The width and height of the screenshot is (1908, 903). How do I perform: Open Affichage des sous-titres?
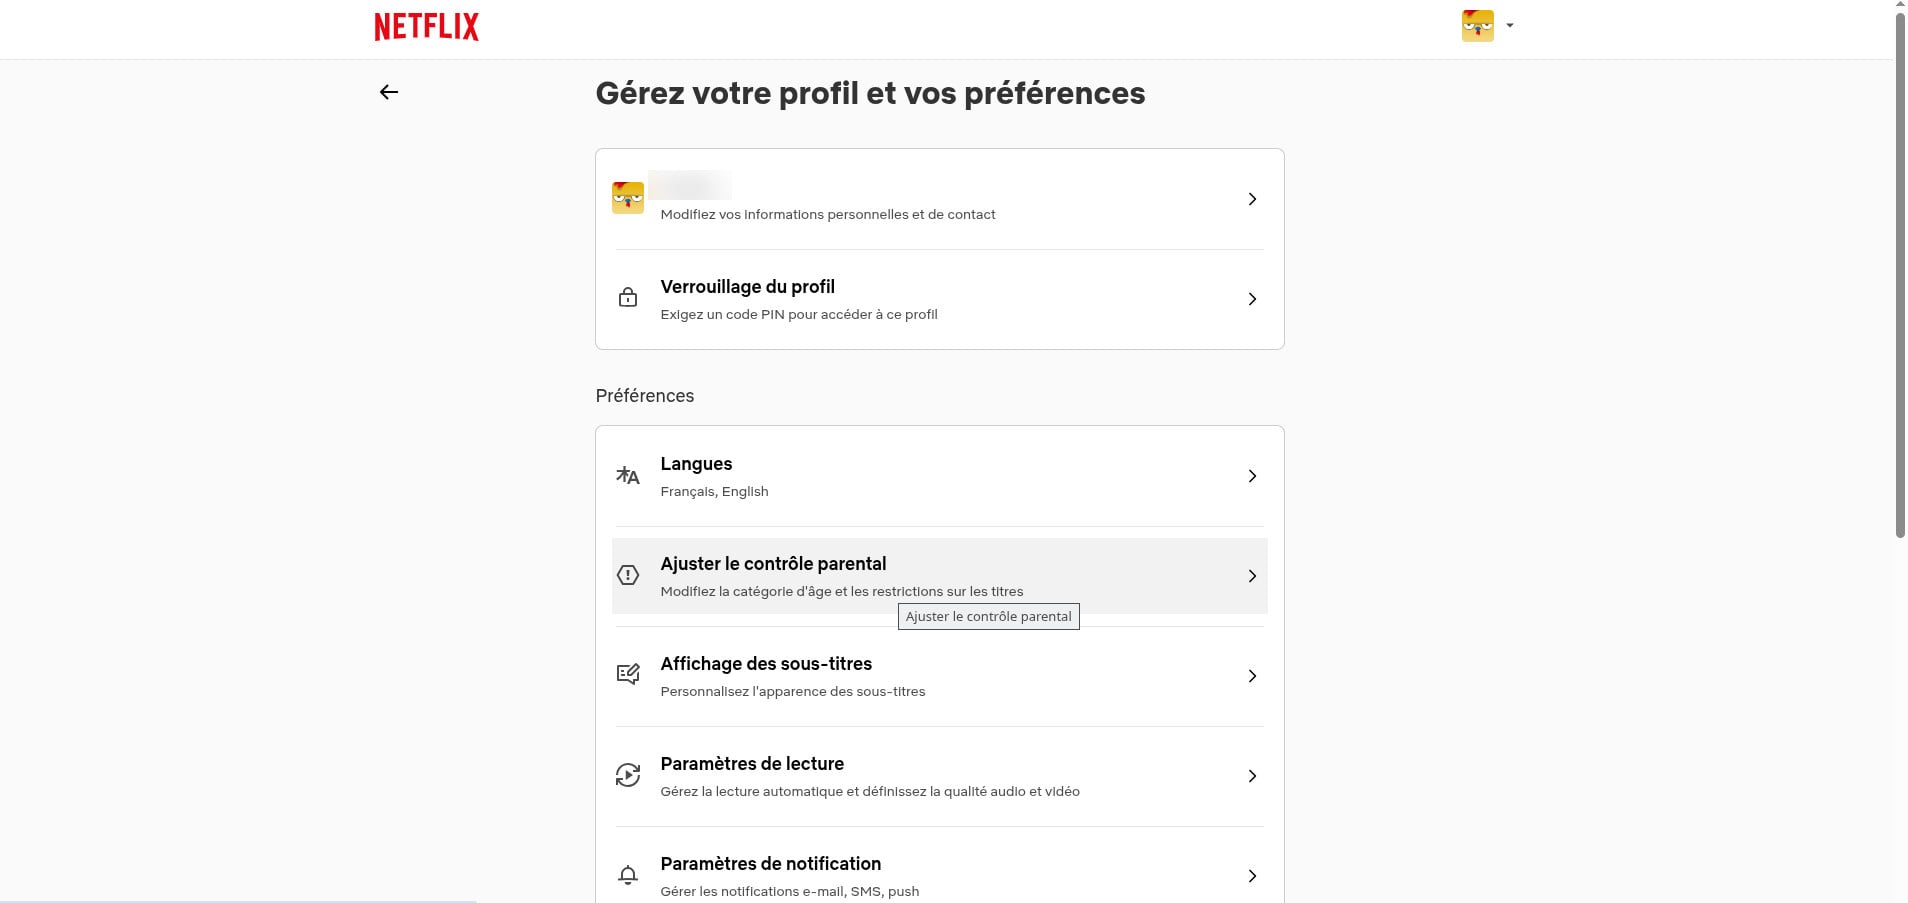[x=940, y=676]
